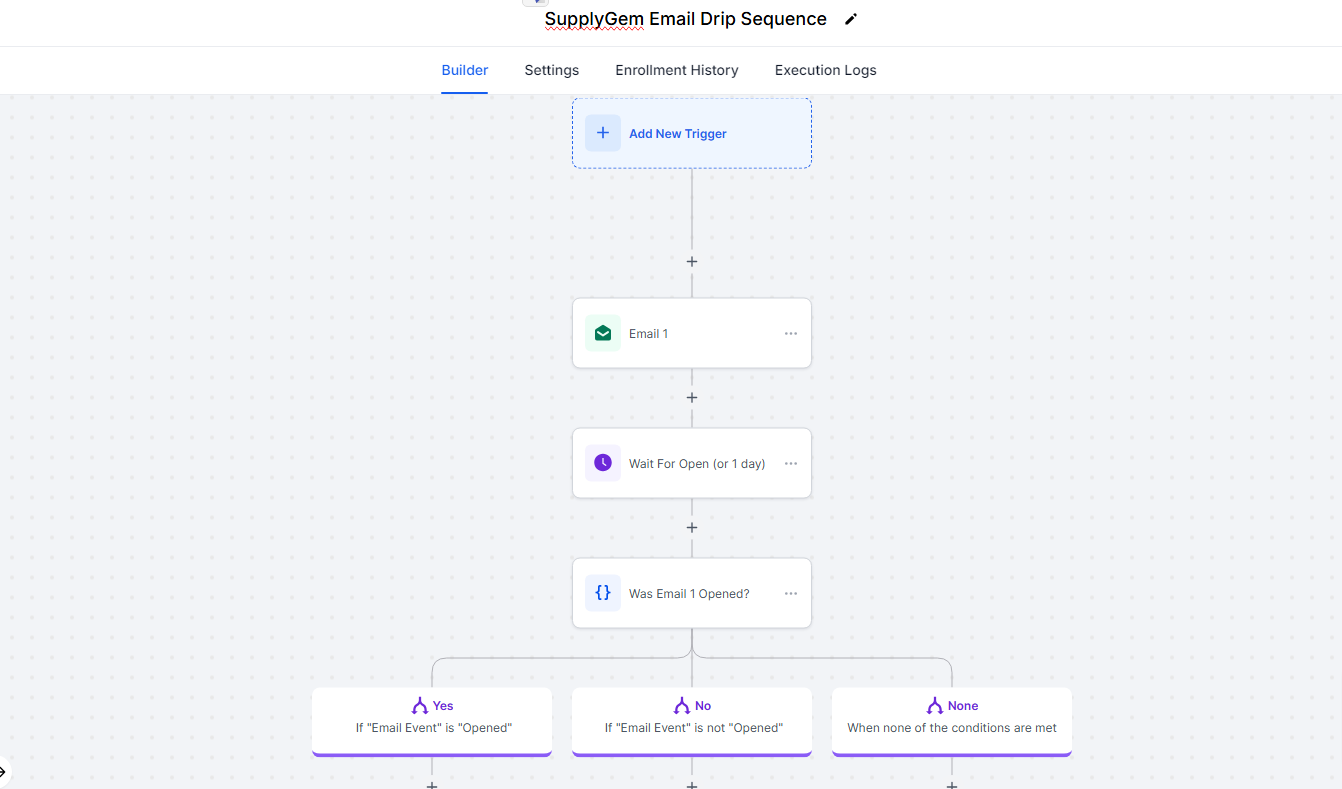
Task: Add a step after Email 1
Action: coord(691,397)
